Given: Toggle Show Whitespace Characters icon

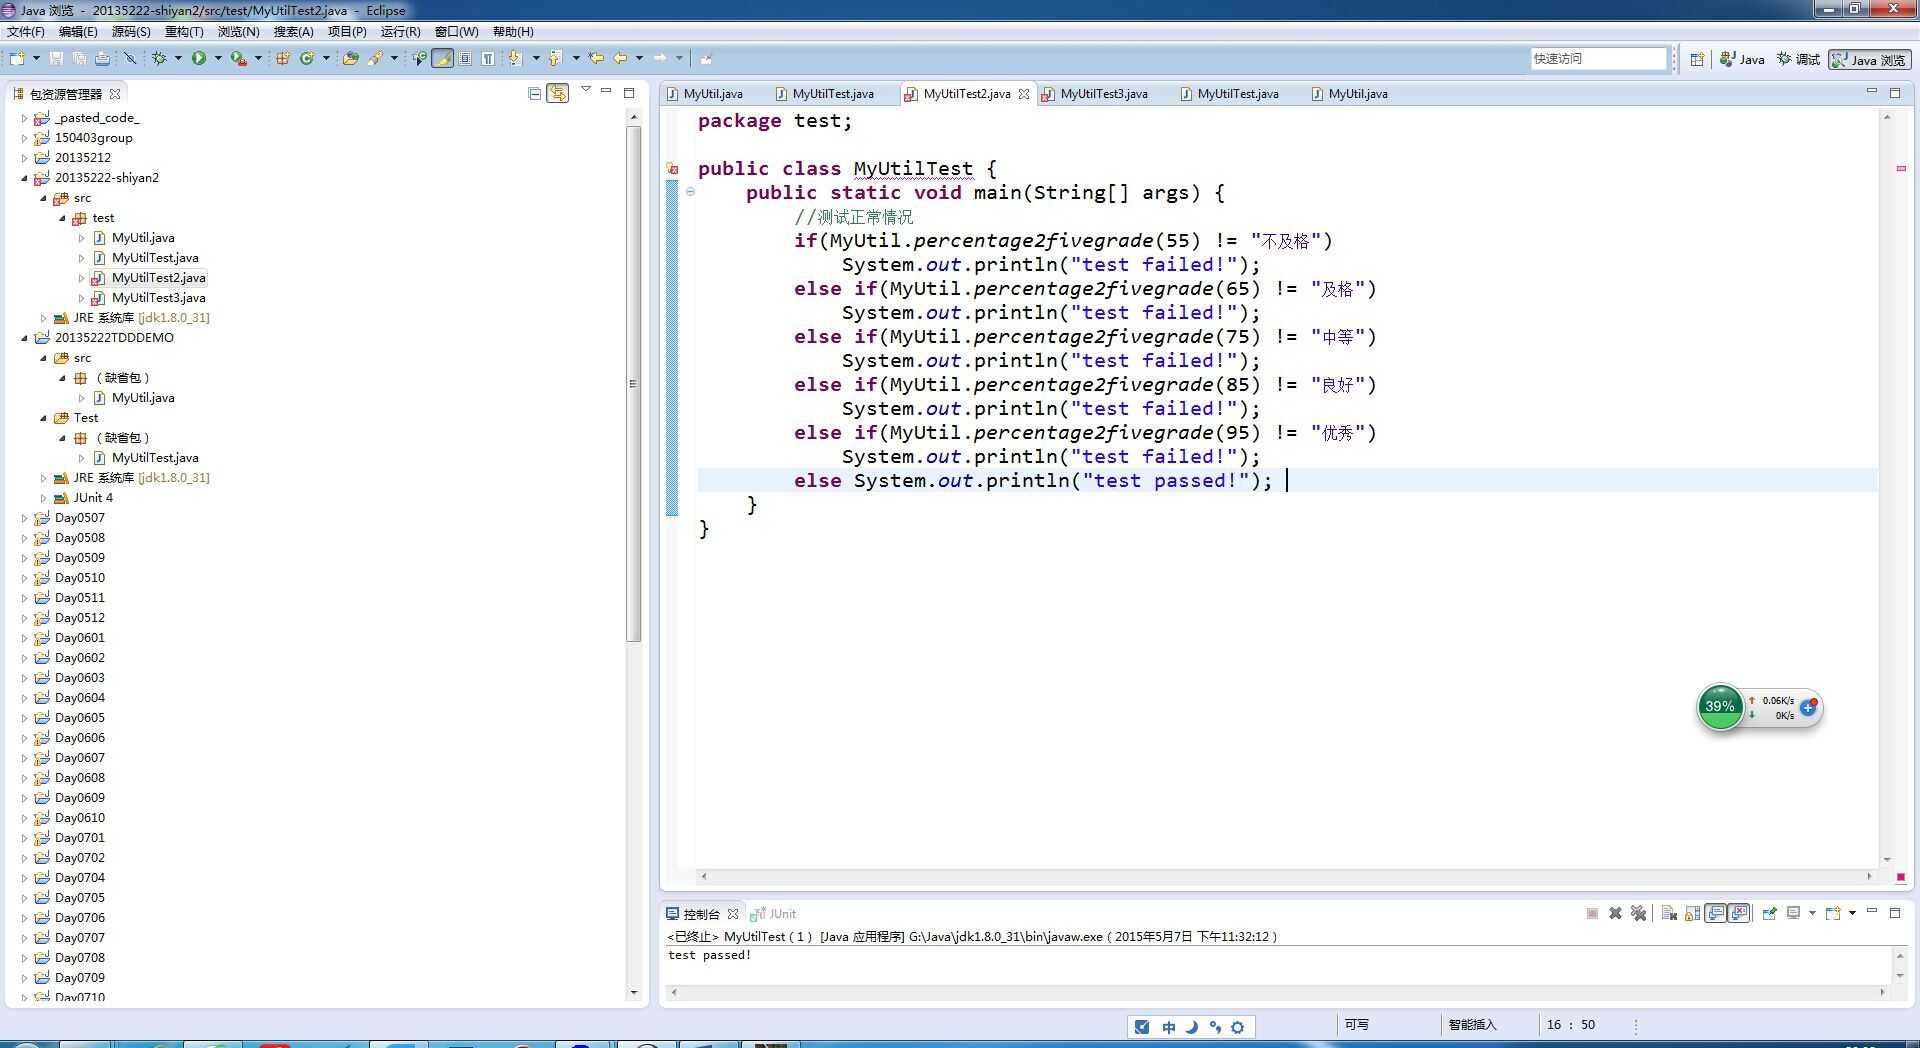Looking at the screenshot, I should [x=487, y=59].
